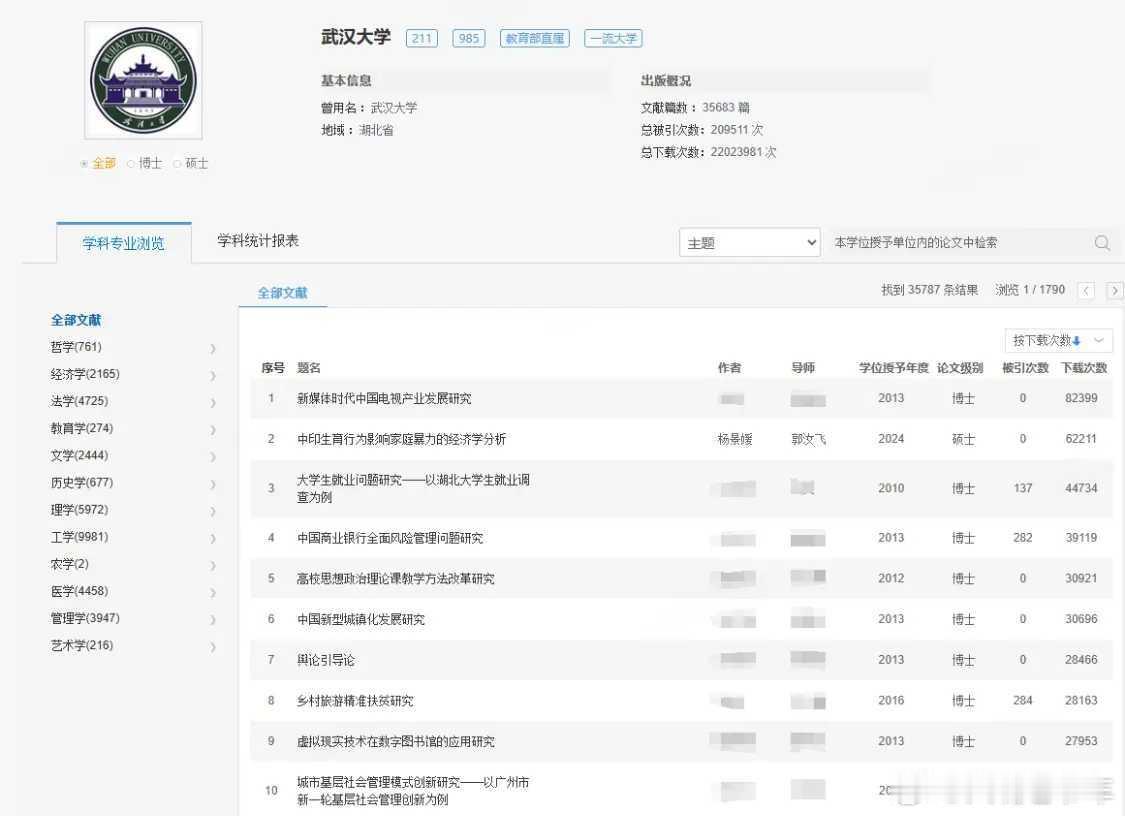
Task: Expand the 管理学(3947) category chevron
Action: (213, 620)
